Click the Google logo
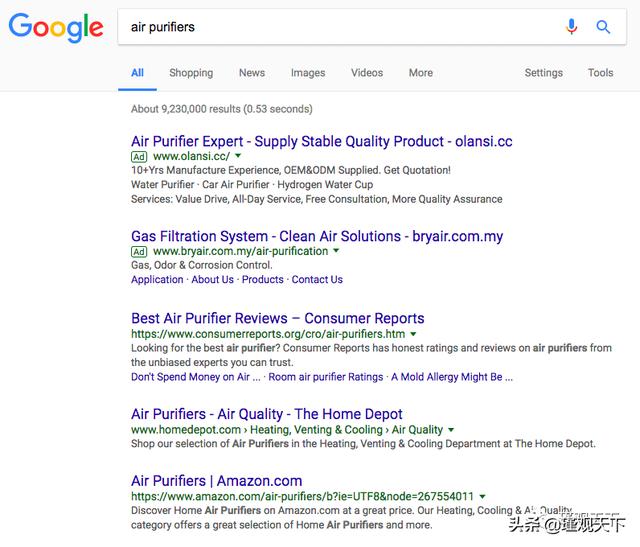This screenshot has height=547, width=640. pos(56,27)
